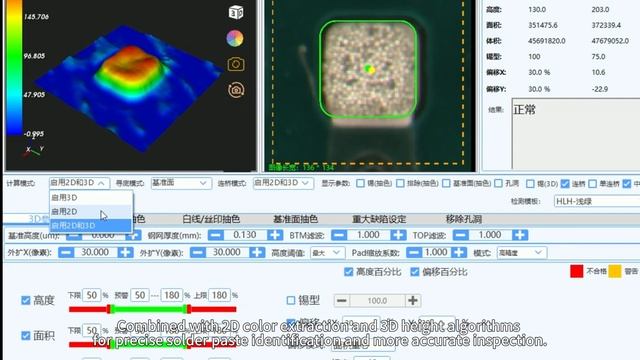The height and width of the screenshot is (360, 640).
Task: Click the 外扩Y 30.000 value field
Action: tap(227, 253)
